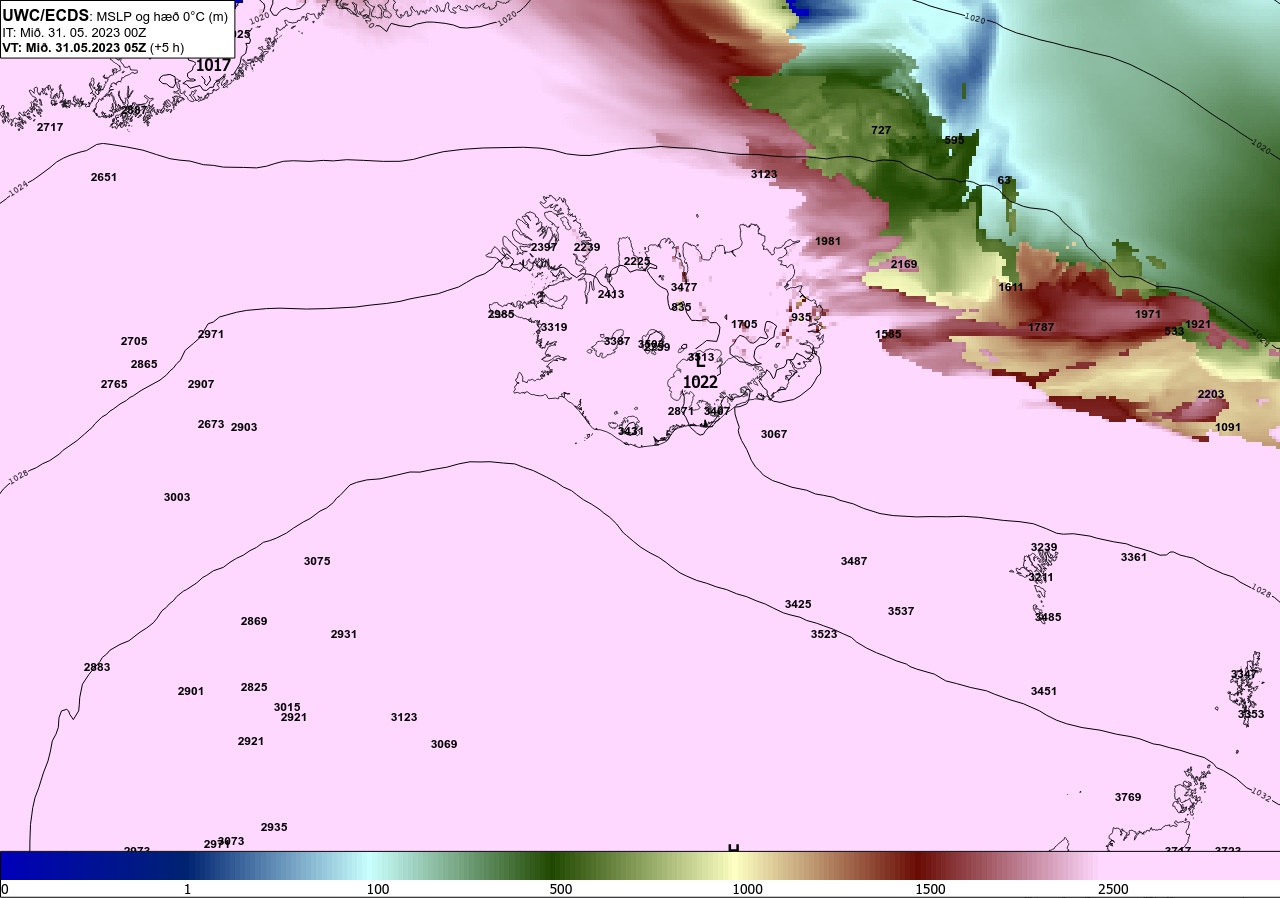The height and width of the screenshot is (898, 1280).
Task: Pick the 1787 value
Action: tap(1041, 327)
